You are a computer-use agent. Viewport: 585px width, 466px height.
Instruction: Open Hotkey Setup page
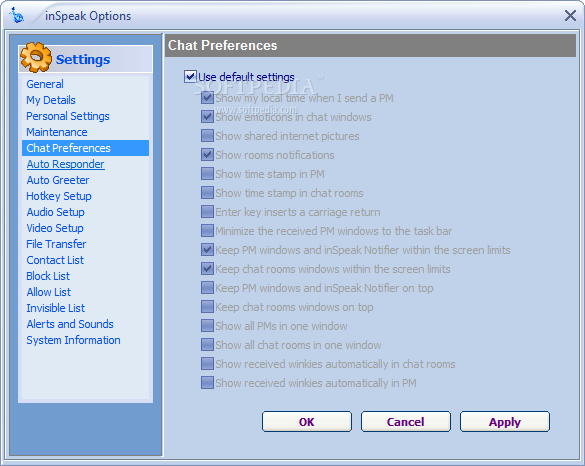point(59,196)
